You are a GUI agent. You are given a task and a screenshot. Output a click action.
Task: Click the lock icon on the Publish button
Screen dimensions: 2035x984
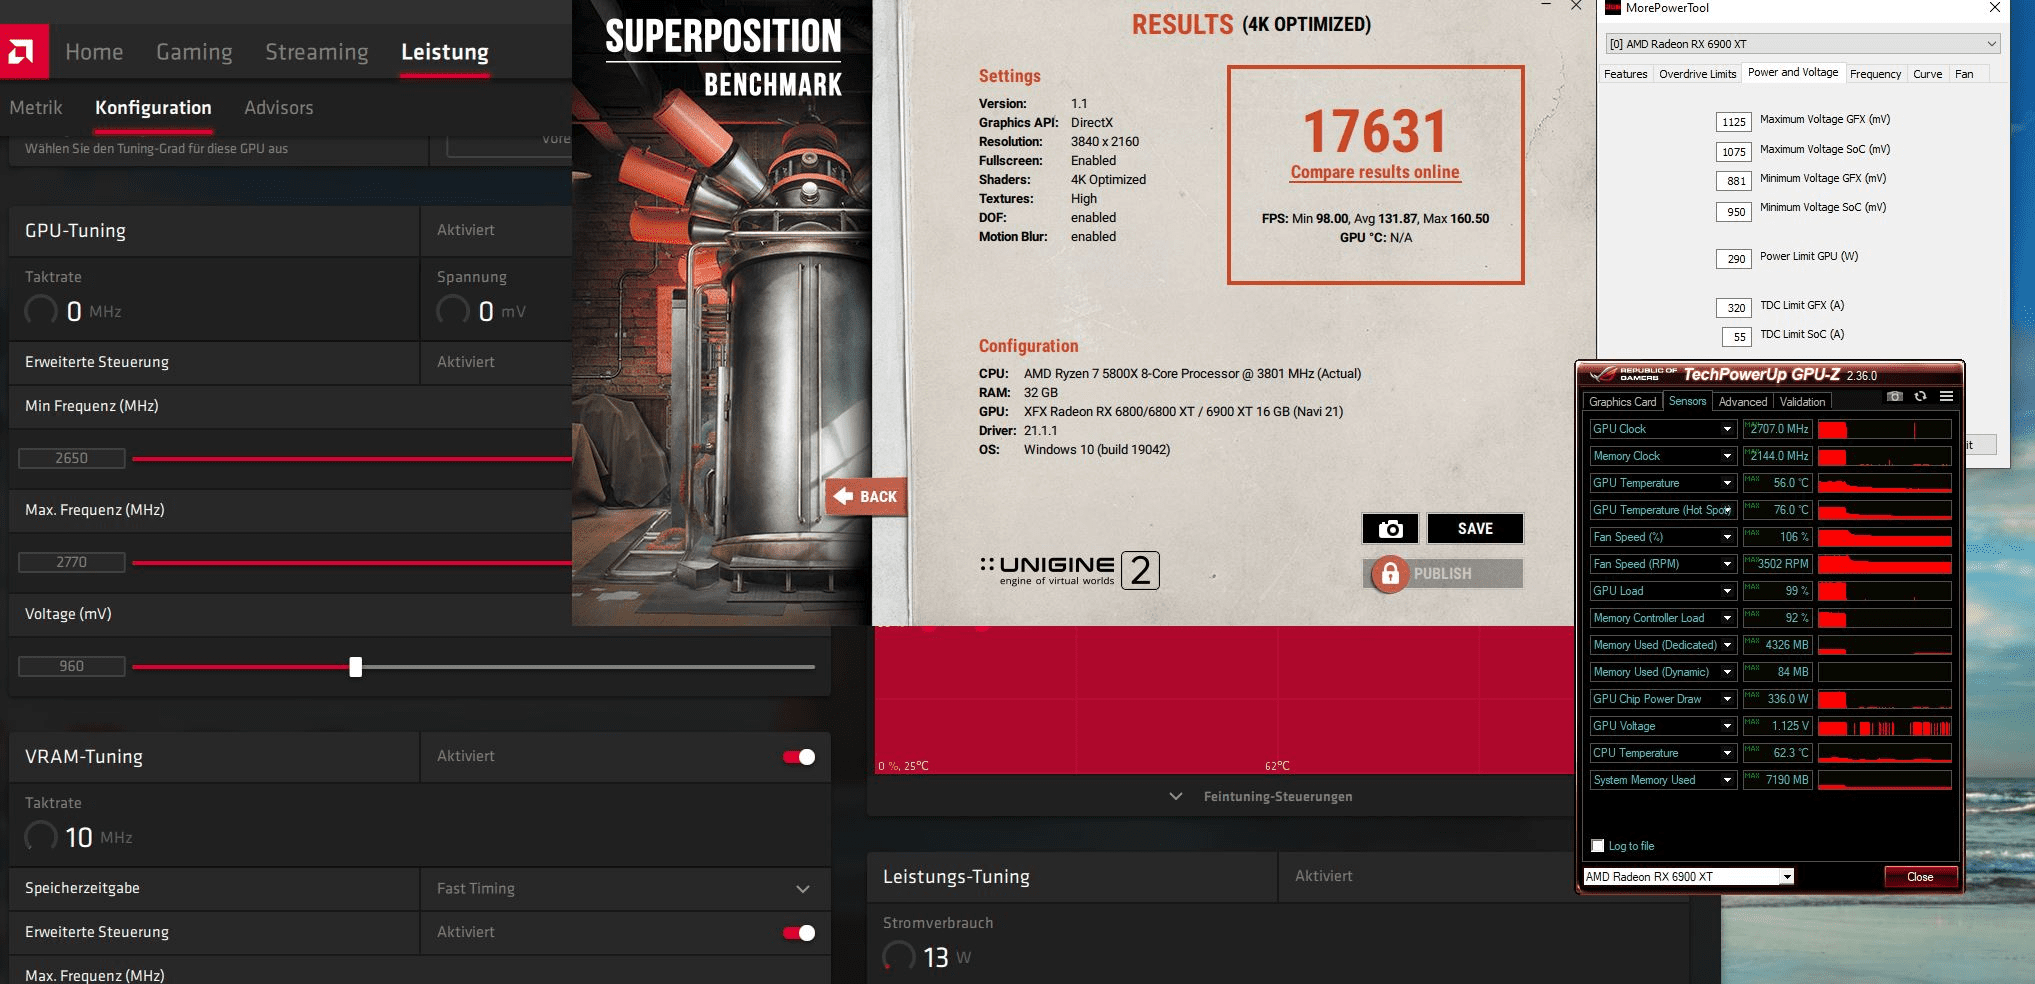click(x=1389, y=574)
